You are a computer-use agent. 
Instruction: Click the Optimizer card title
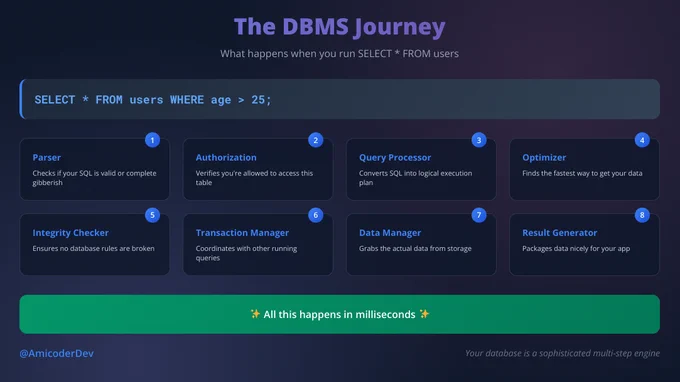coord(544,157)
